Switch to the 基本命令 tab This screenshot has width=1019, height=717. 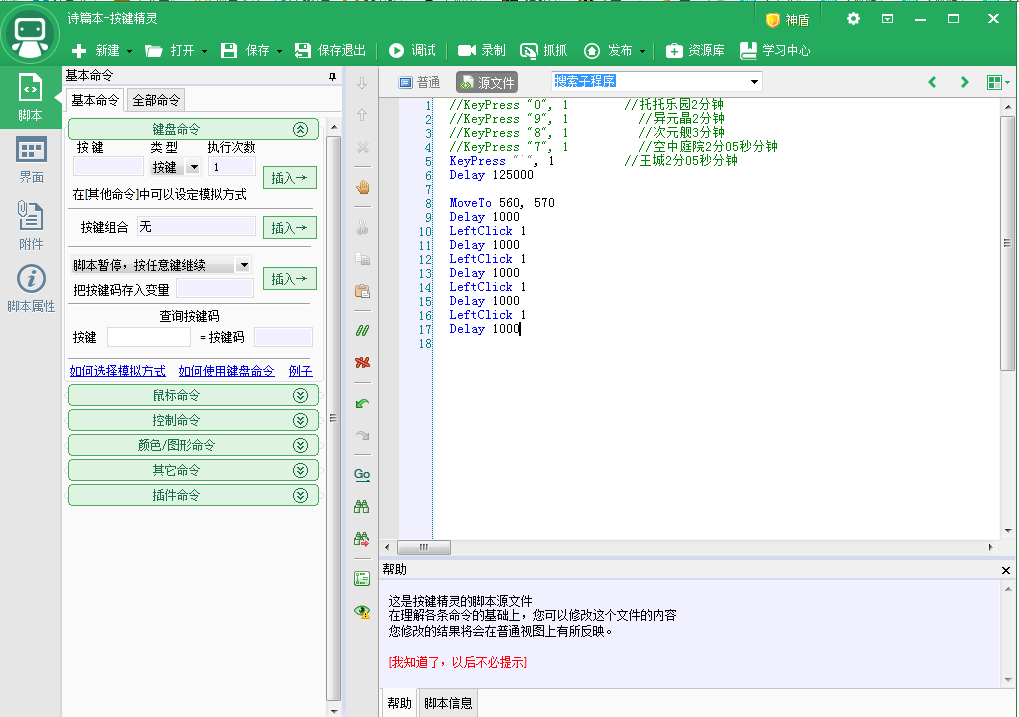95,100
